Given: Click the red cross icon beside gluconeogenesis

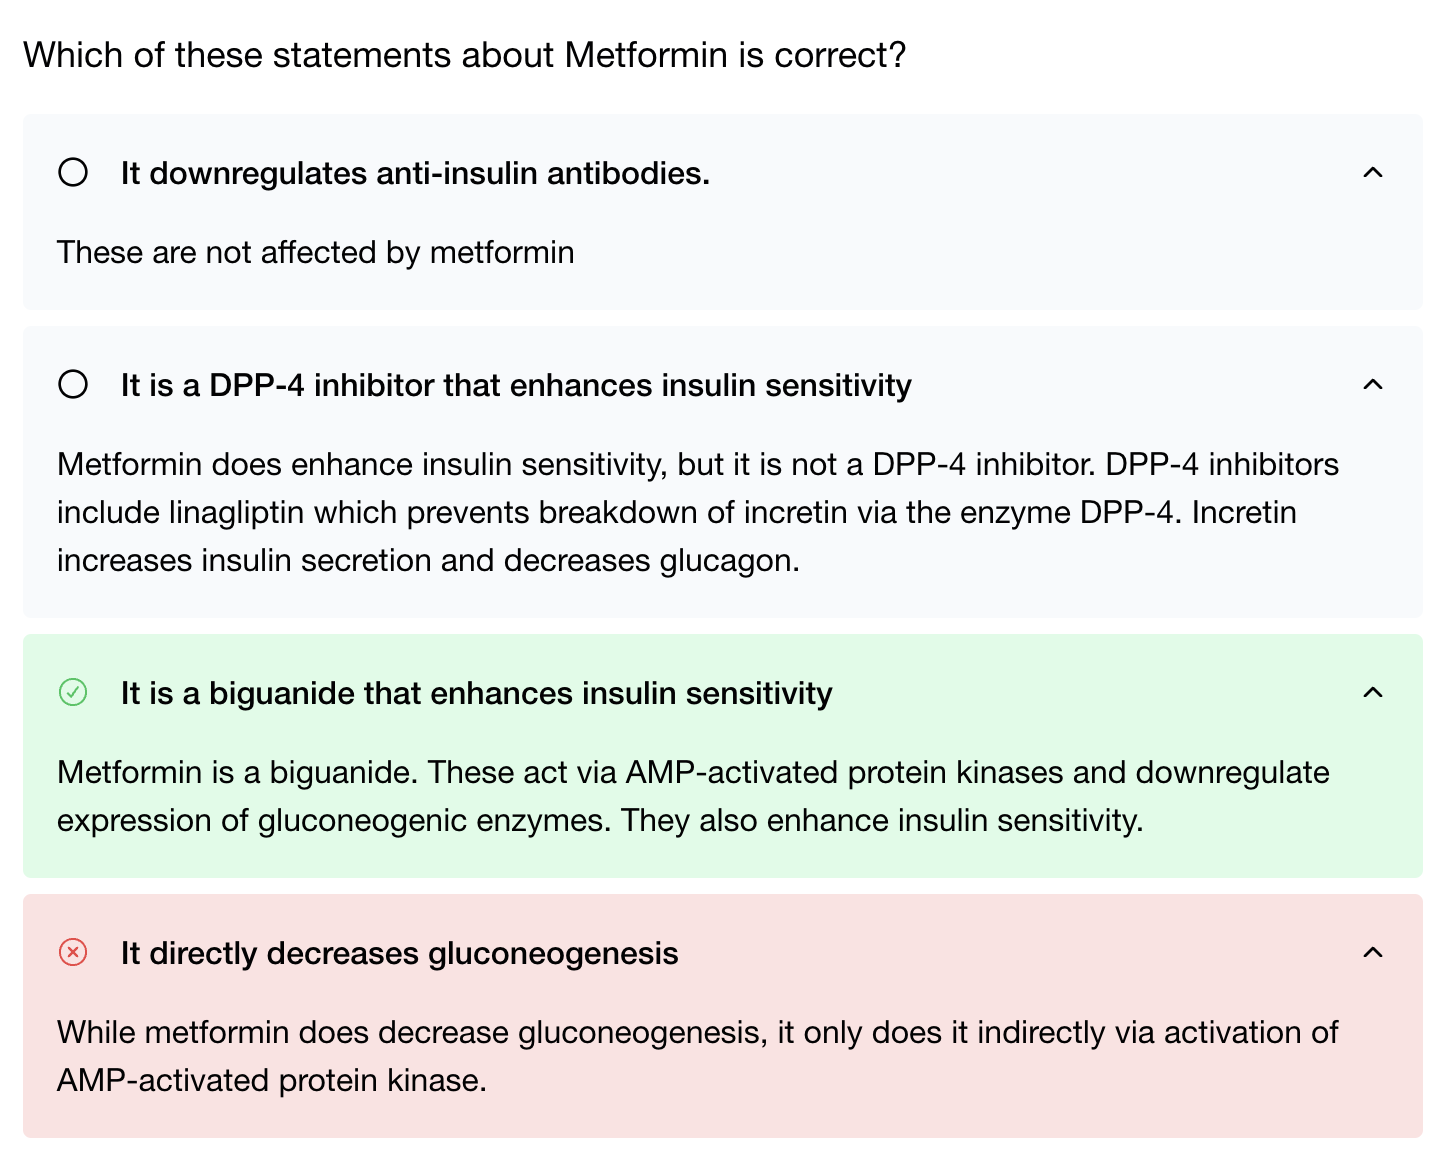Looking at the screenshot, I should (73, 953).
